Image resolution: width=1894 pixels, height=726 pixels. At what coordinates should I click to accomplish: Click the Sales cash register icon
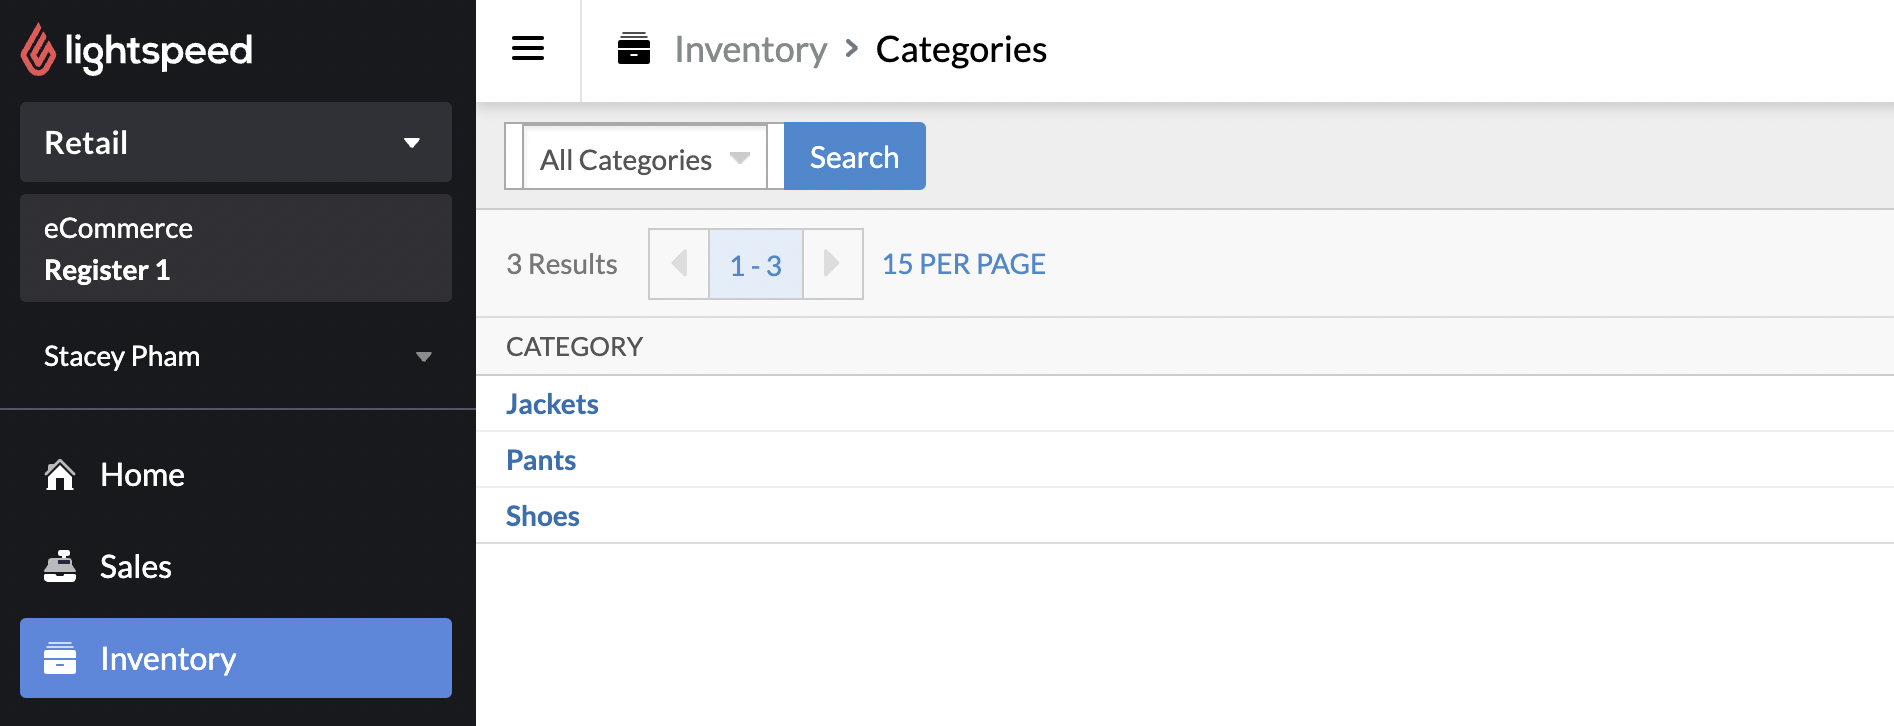(x=60, y=567)
